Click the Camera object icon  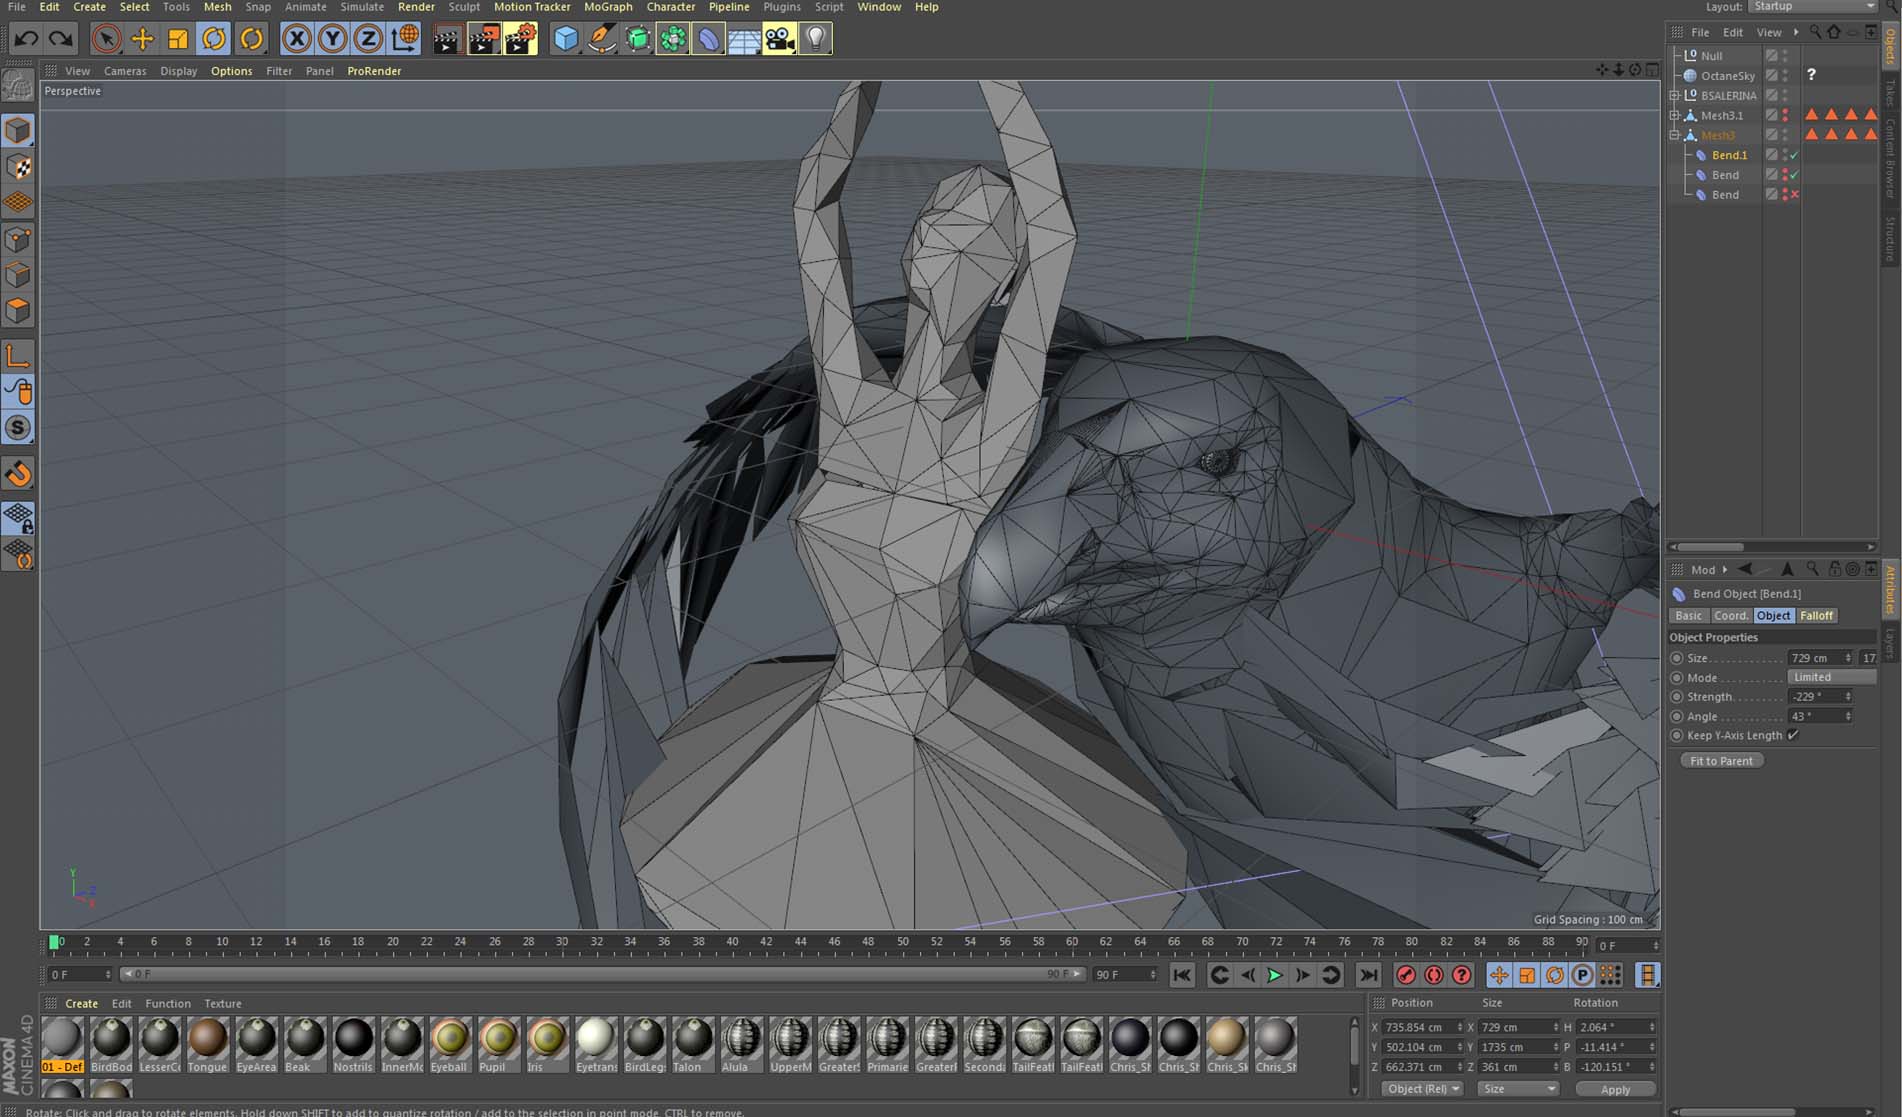[x=779, y=39]
